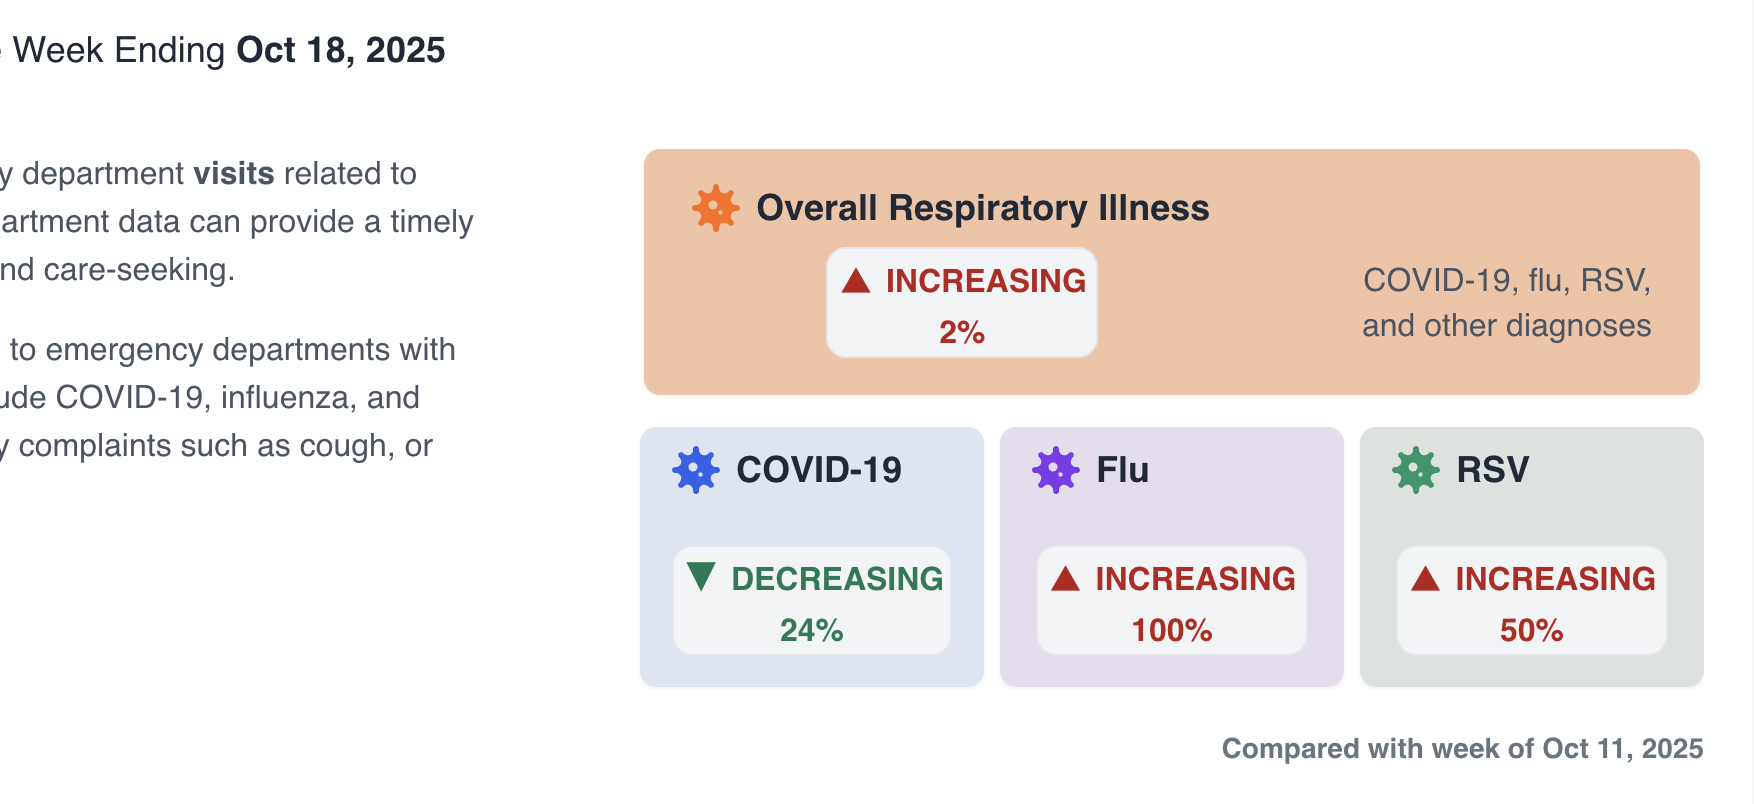Viewport: 1754px width, 804px height.
Task: Click the "Week Ending Oct 18, 2025" heading
Action: click(x=229, y=50)
